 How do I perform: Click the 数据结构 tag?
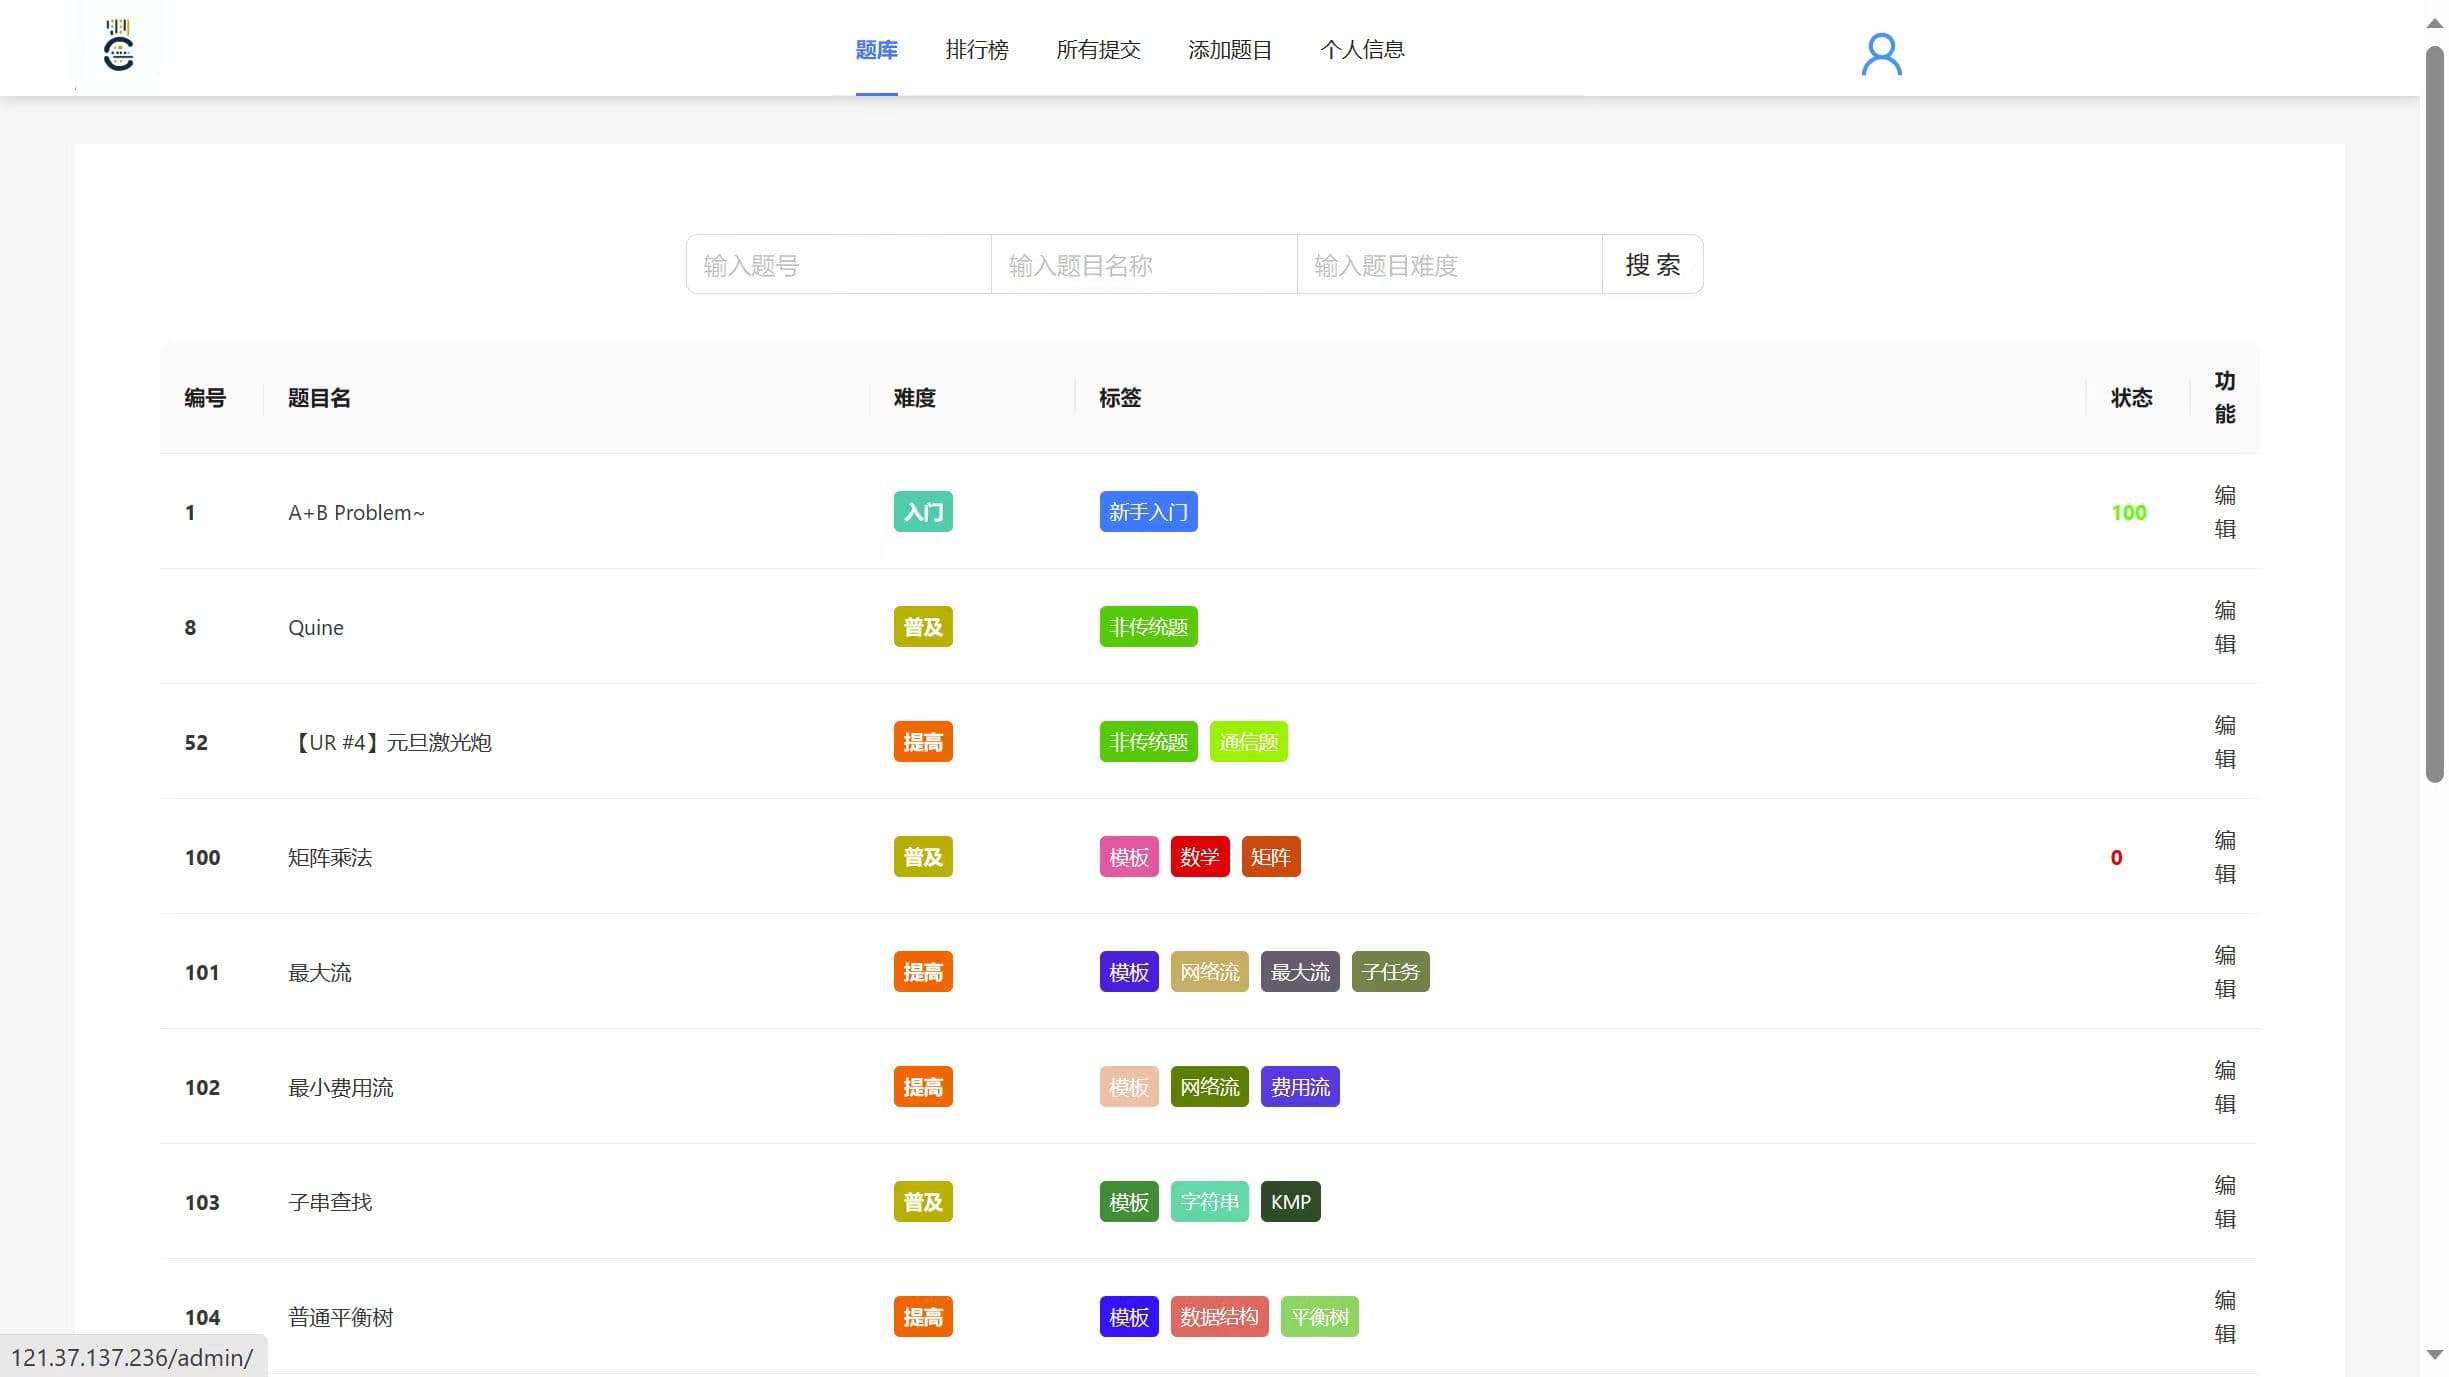click(x=1219, y=1317)
